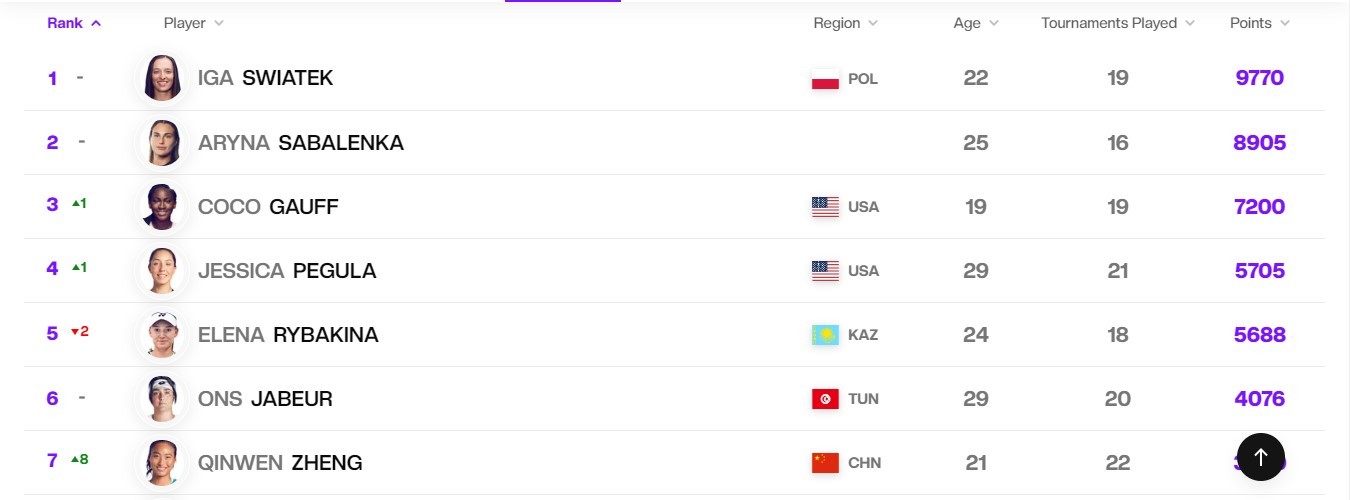Click the 9770 points value
The width and height of the screenshot is (1350, 500).
pyautogui.click(x=1259, y=78)
